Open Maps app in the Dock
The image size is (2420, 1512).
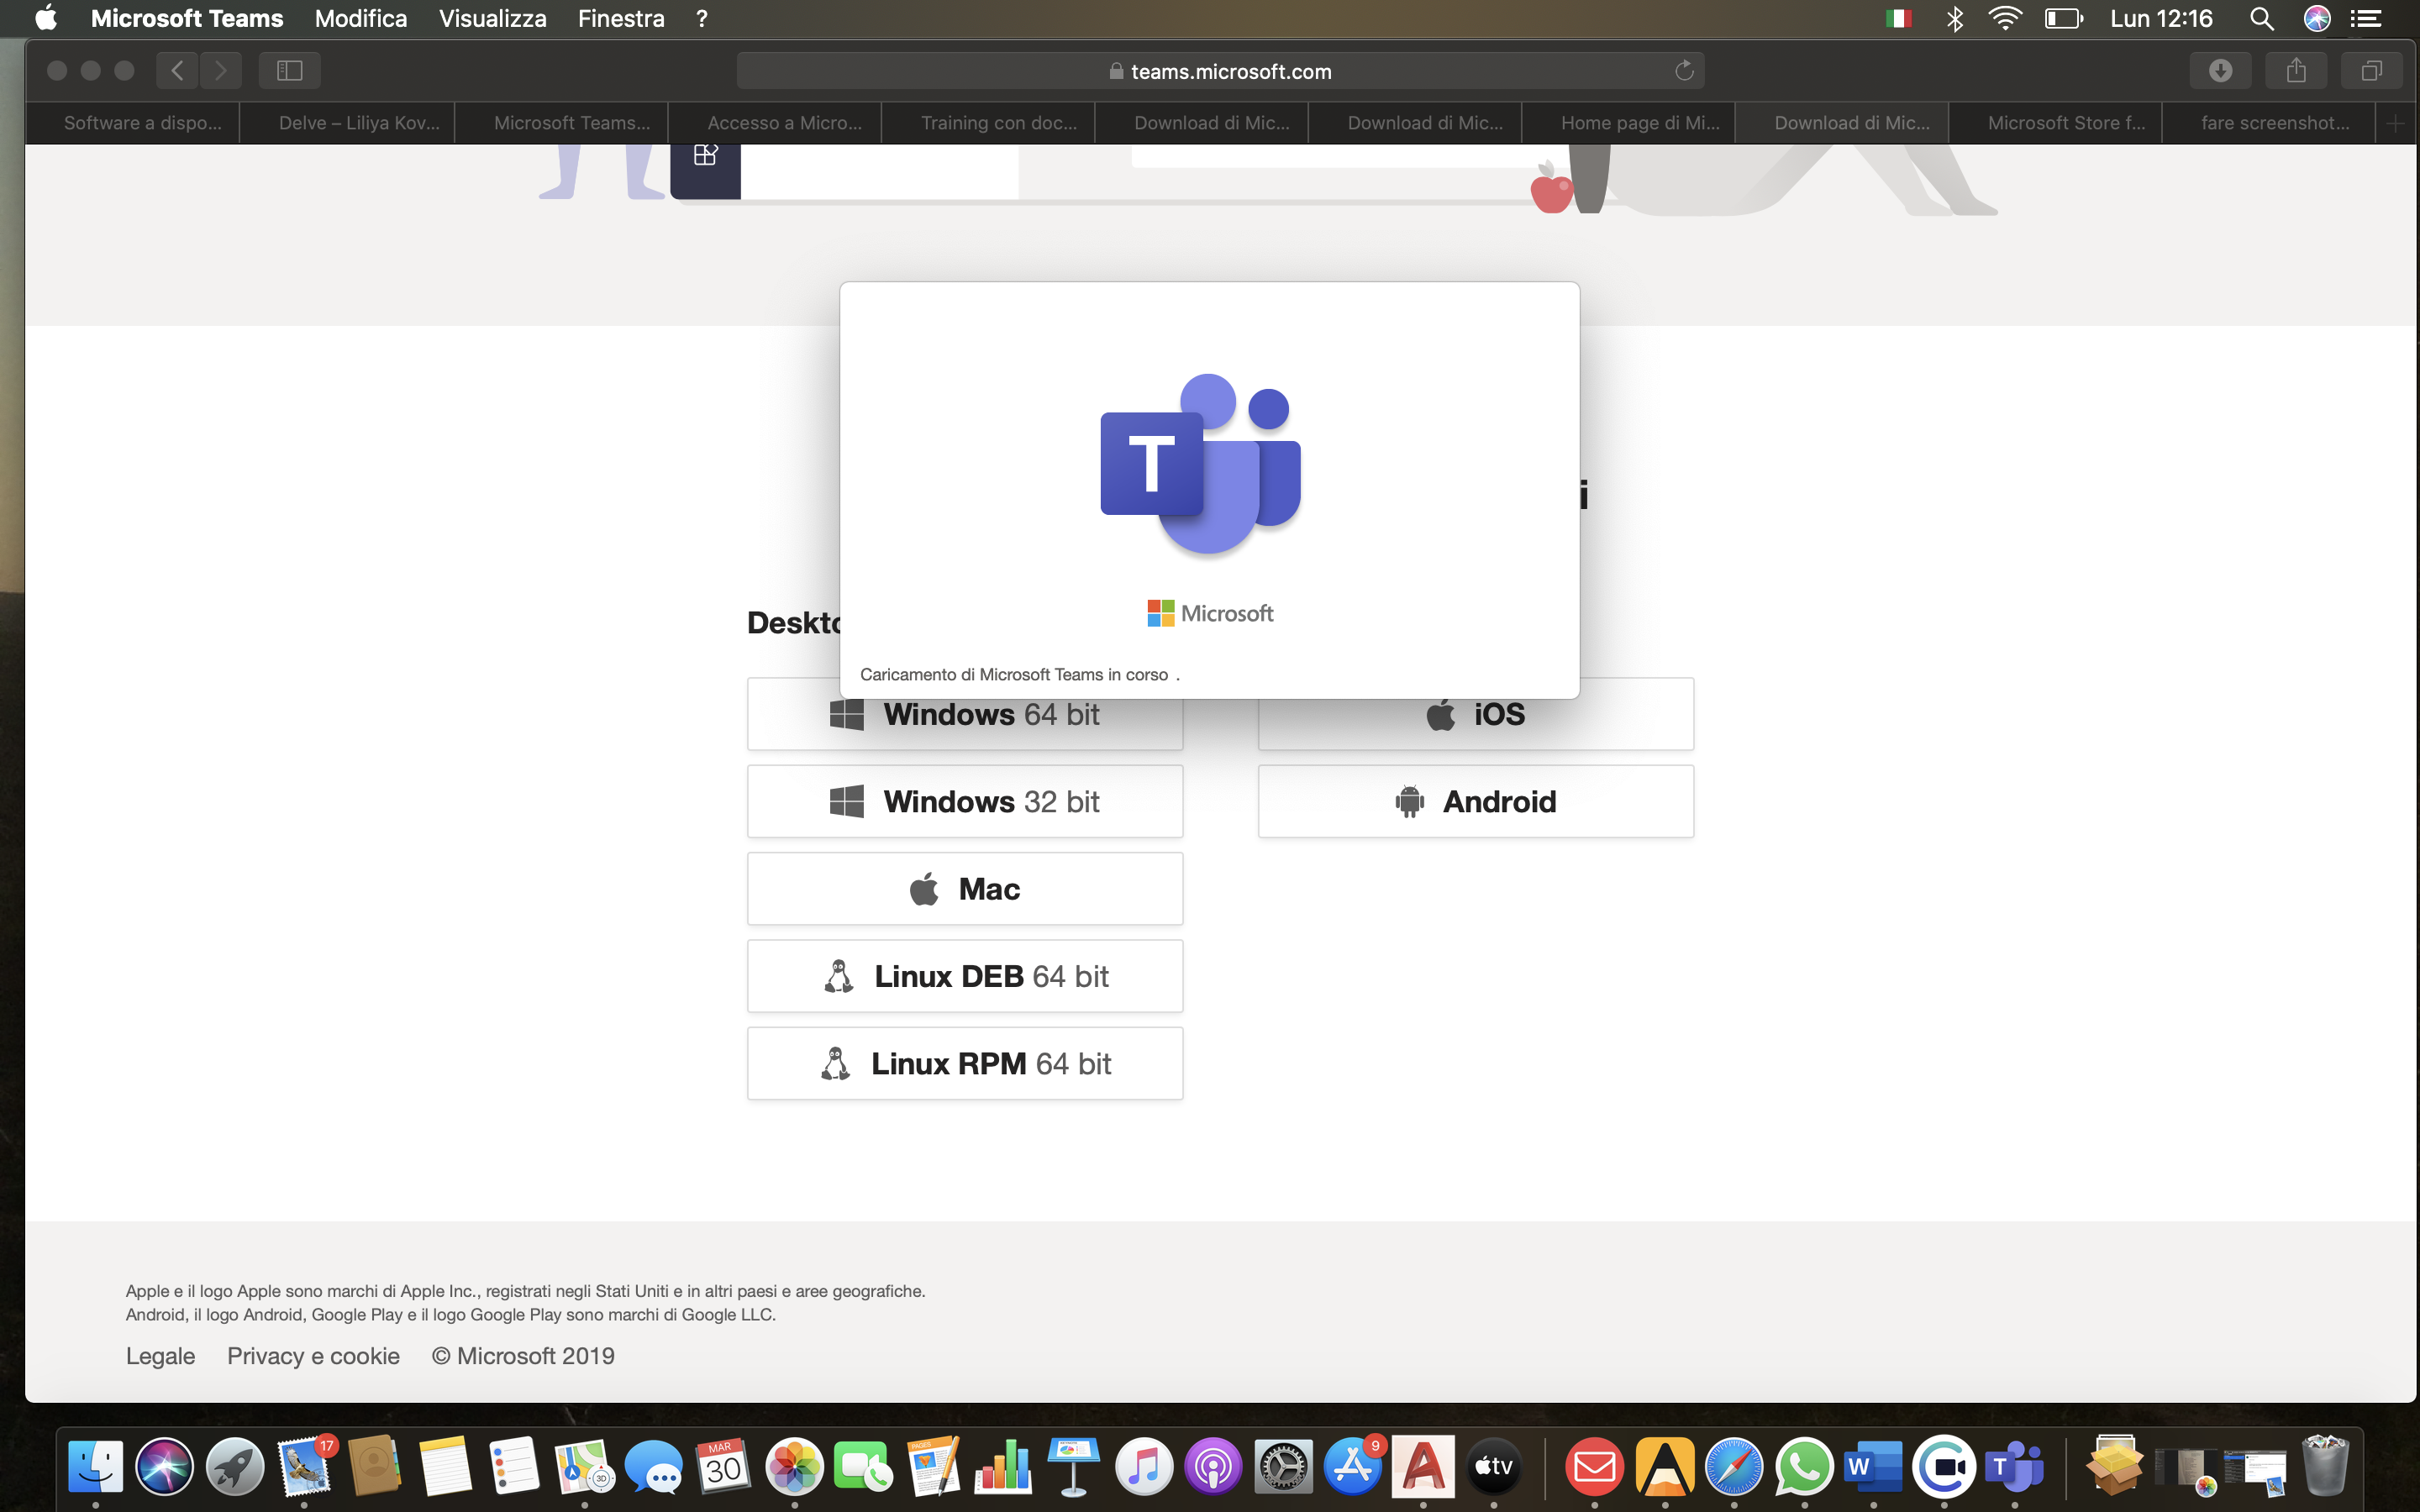(585, 1467)
